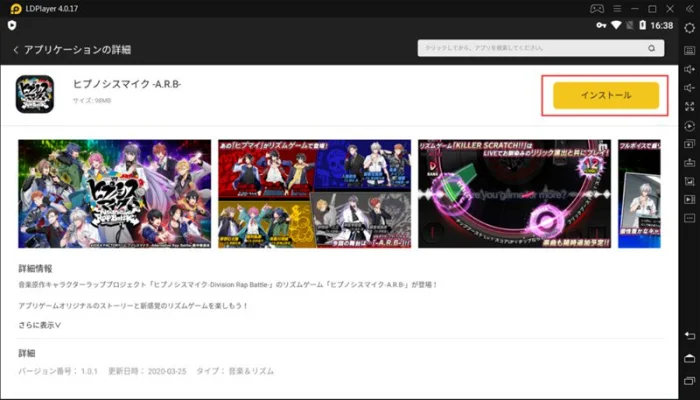Click the update date 2020-03-25
The width and height of the screenshot is (700, 400).
[x=167, y=371]
